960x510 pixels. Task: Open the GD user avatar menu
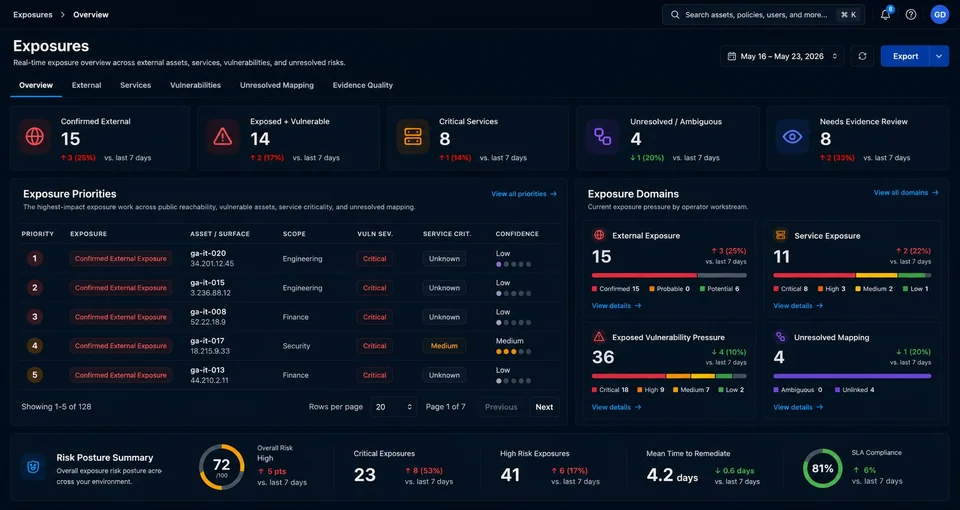coord(939,14)
